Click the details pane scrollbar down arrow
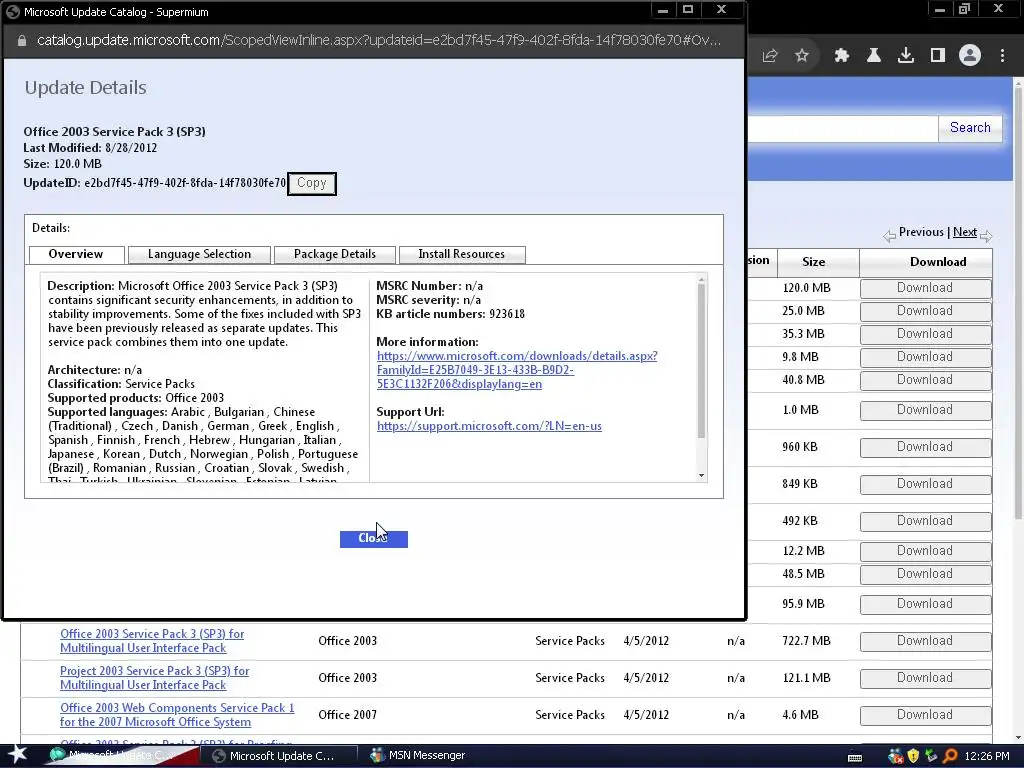This screenshot has width=1024, height=768. coord(701,475)
